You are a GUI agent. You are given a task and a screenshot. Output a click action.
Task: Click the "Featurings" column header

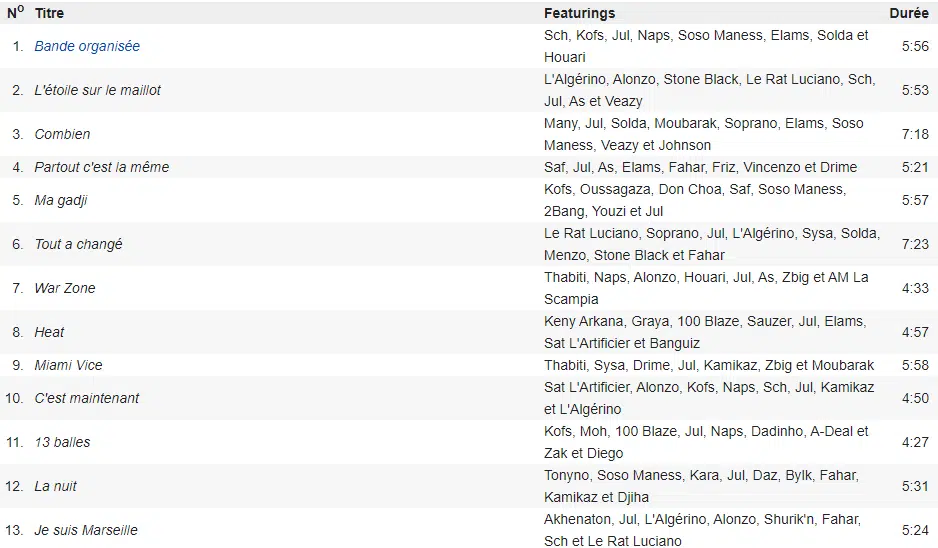pos(579,13)
